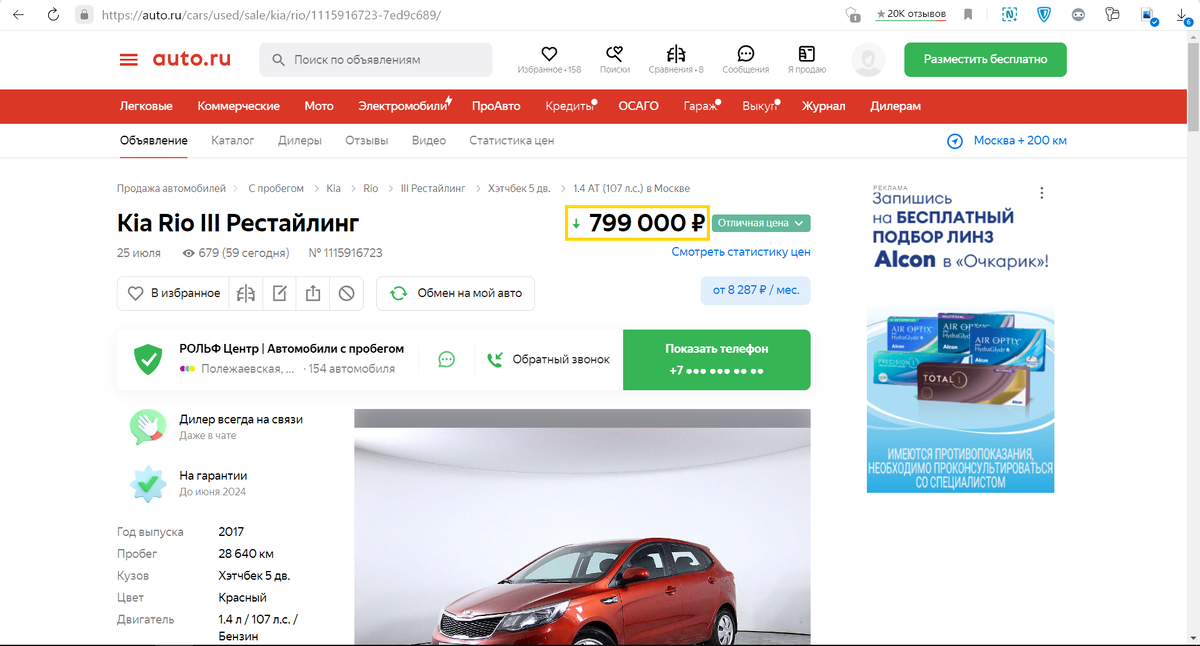
Task: Click breadcrumb 'Хэтчбек 5 дв.'
Action: [x=519, y=188]
